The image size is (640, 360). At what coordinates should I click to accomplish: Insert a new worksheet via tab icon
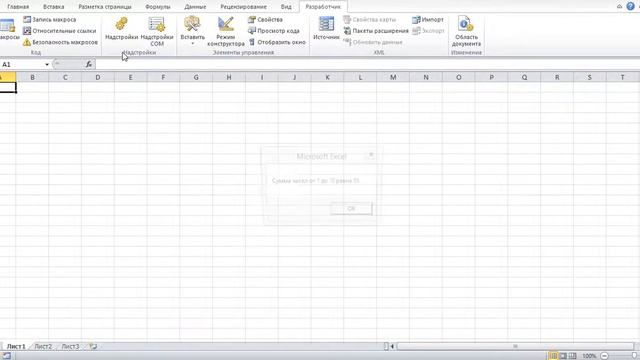pyautogui.click(x=93, y=347)
